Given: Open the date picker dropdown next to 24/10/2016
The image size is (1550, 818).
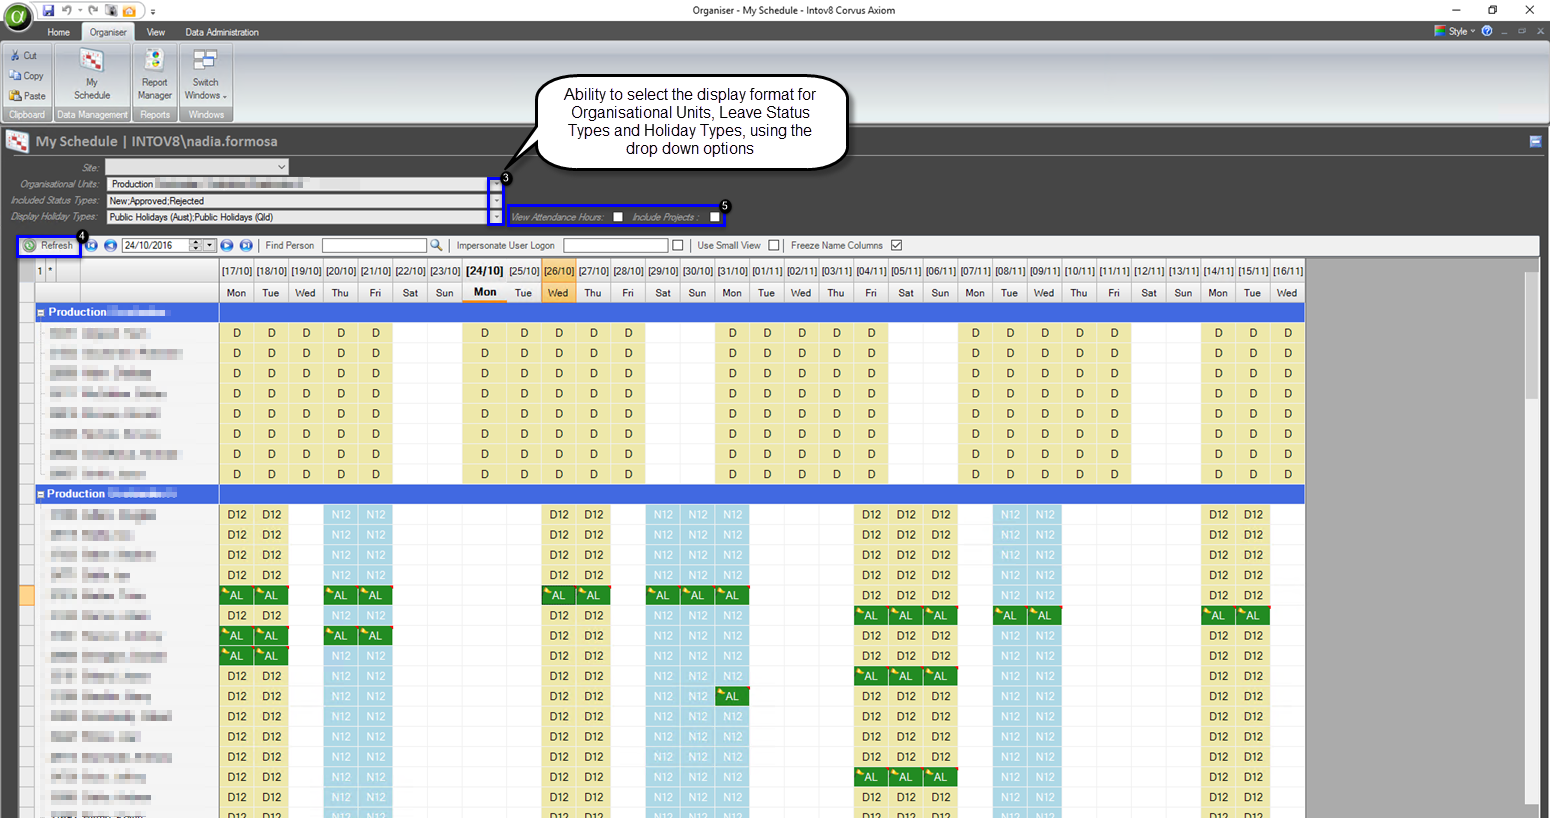Looking at the screenshot, I should click(209, 245).
